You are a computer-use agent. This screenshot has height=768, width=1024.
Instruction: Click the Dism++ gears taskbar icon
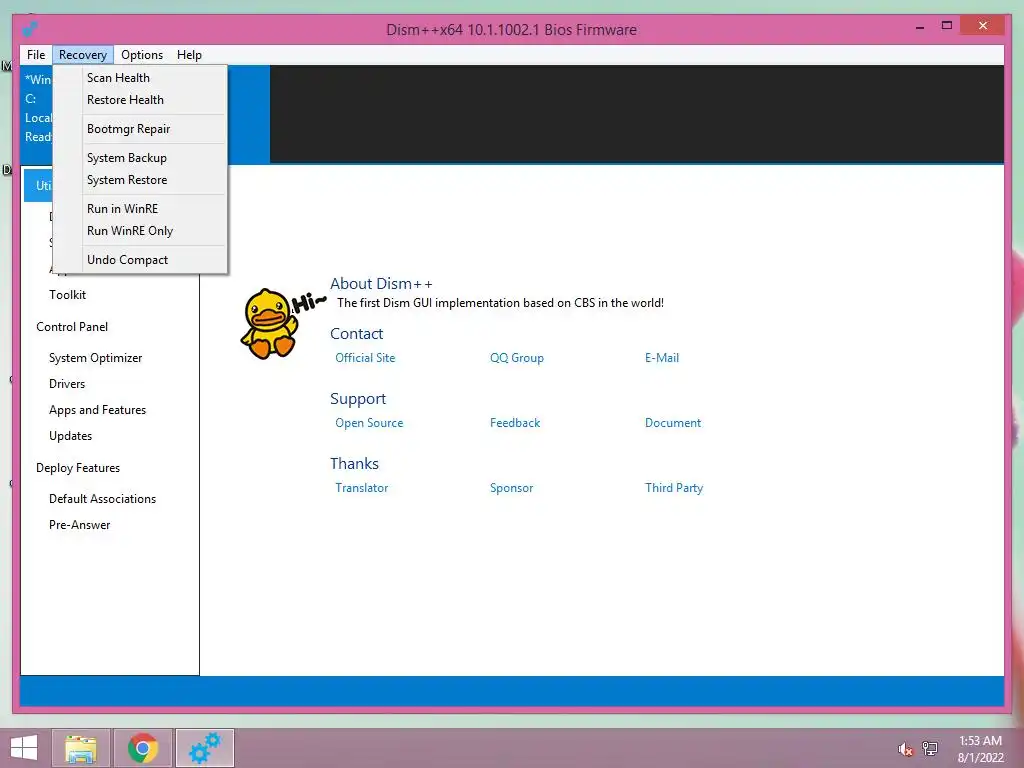coord(205,748)
